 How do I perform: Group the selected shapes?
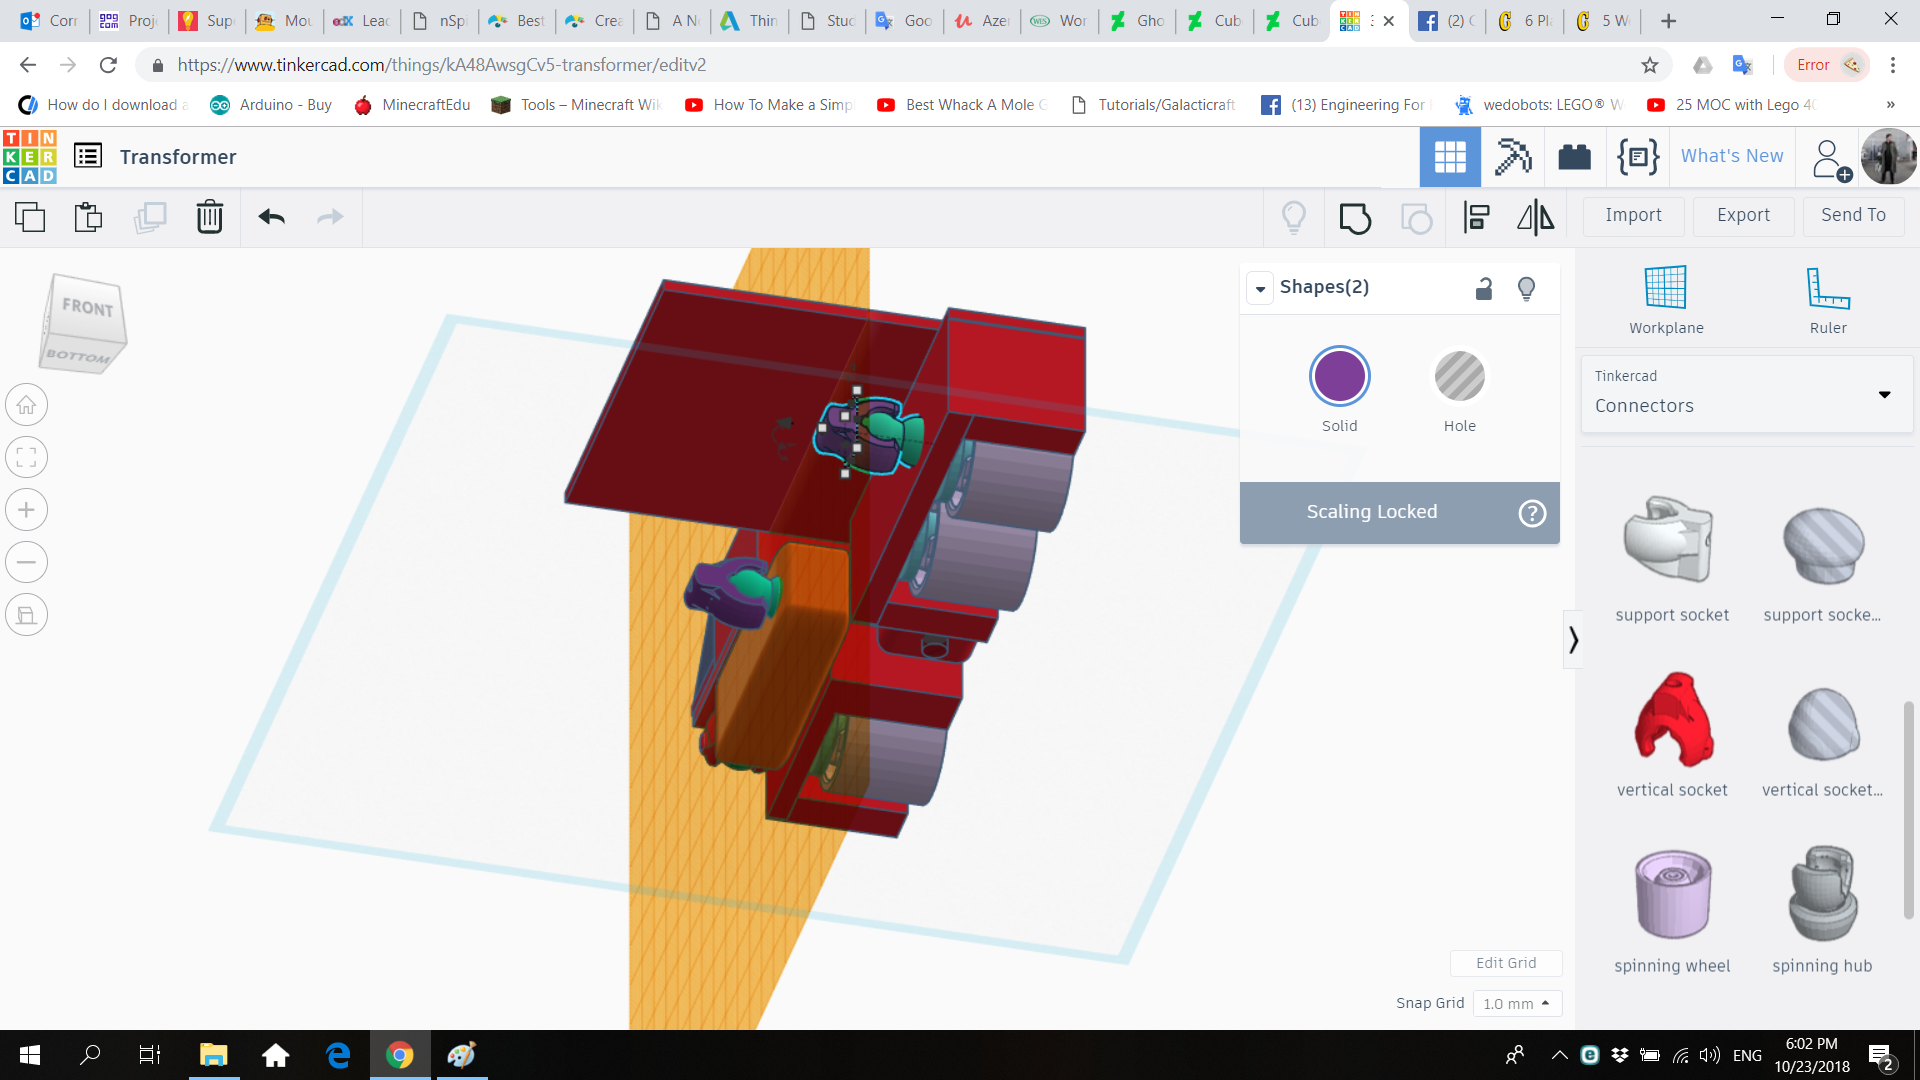[1355, 218]
